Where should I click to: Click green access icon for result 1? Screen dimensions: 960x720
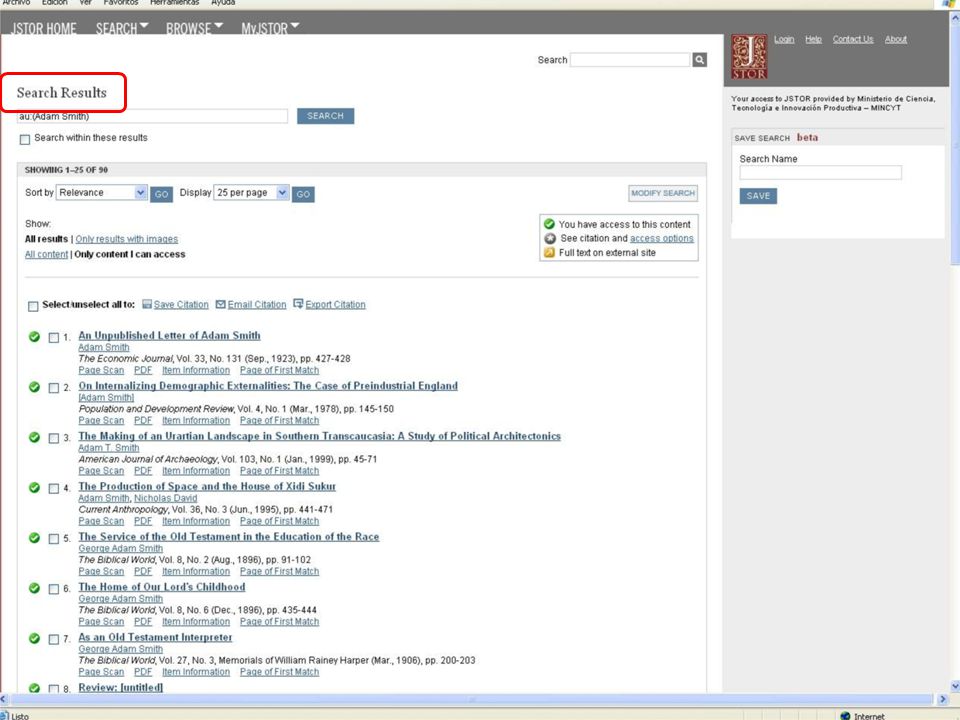click(x=34, y=336)
